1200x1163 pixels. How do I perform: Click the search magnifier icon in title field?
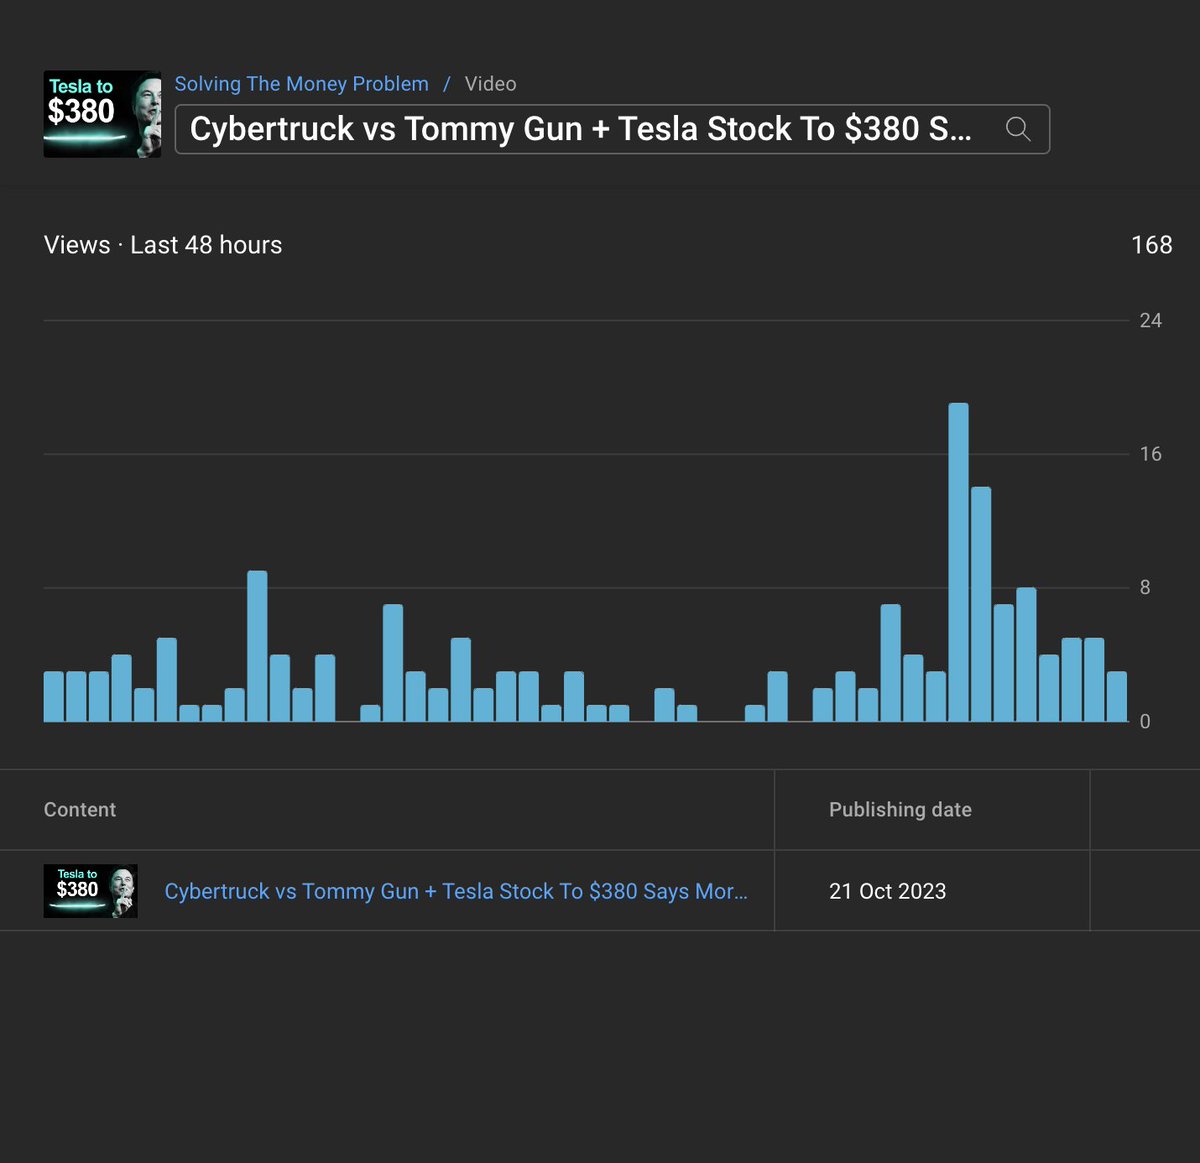tap(1018, 129)
